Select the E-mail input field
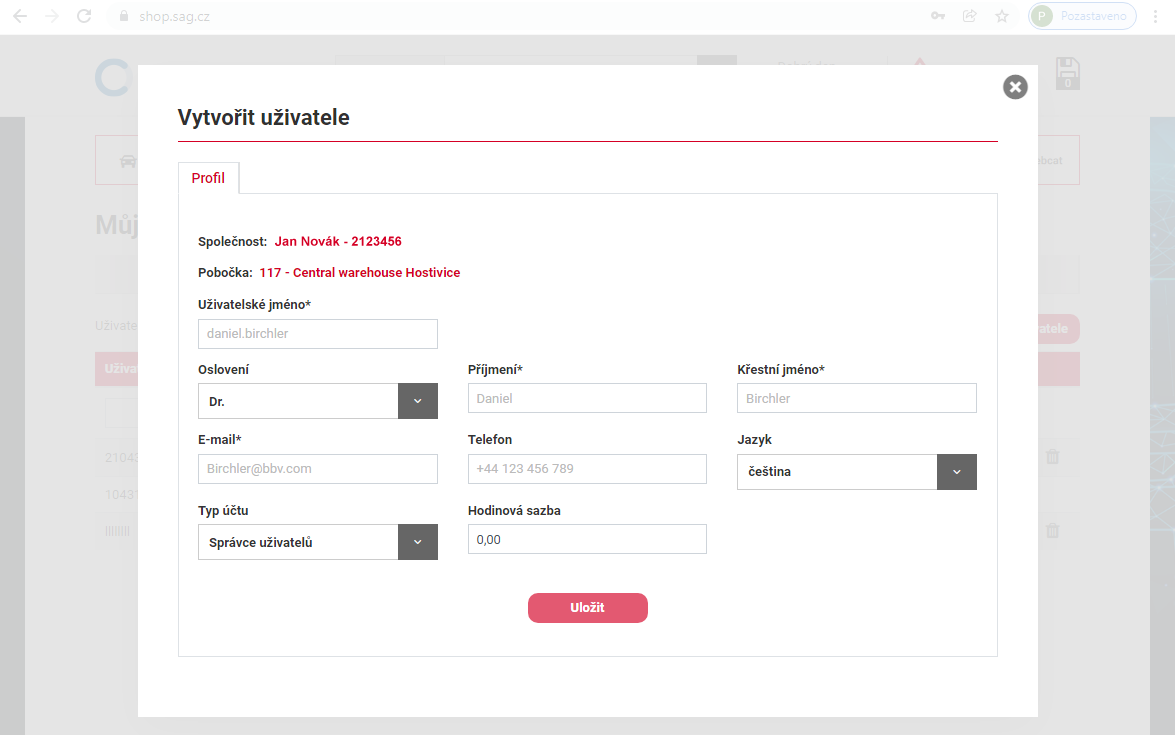1175x735 pixels. point(318,469)
